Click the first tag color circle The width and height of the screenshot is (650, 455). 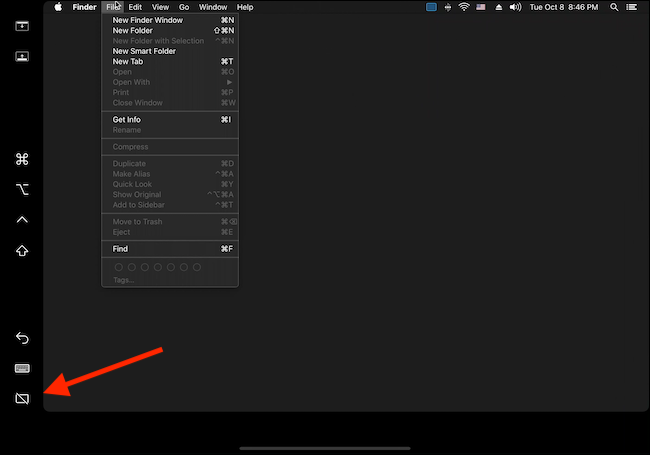coord(119,267)
